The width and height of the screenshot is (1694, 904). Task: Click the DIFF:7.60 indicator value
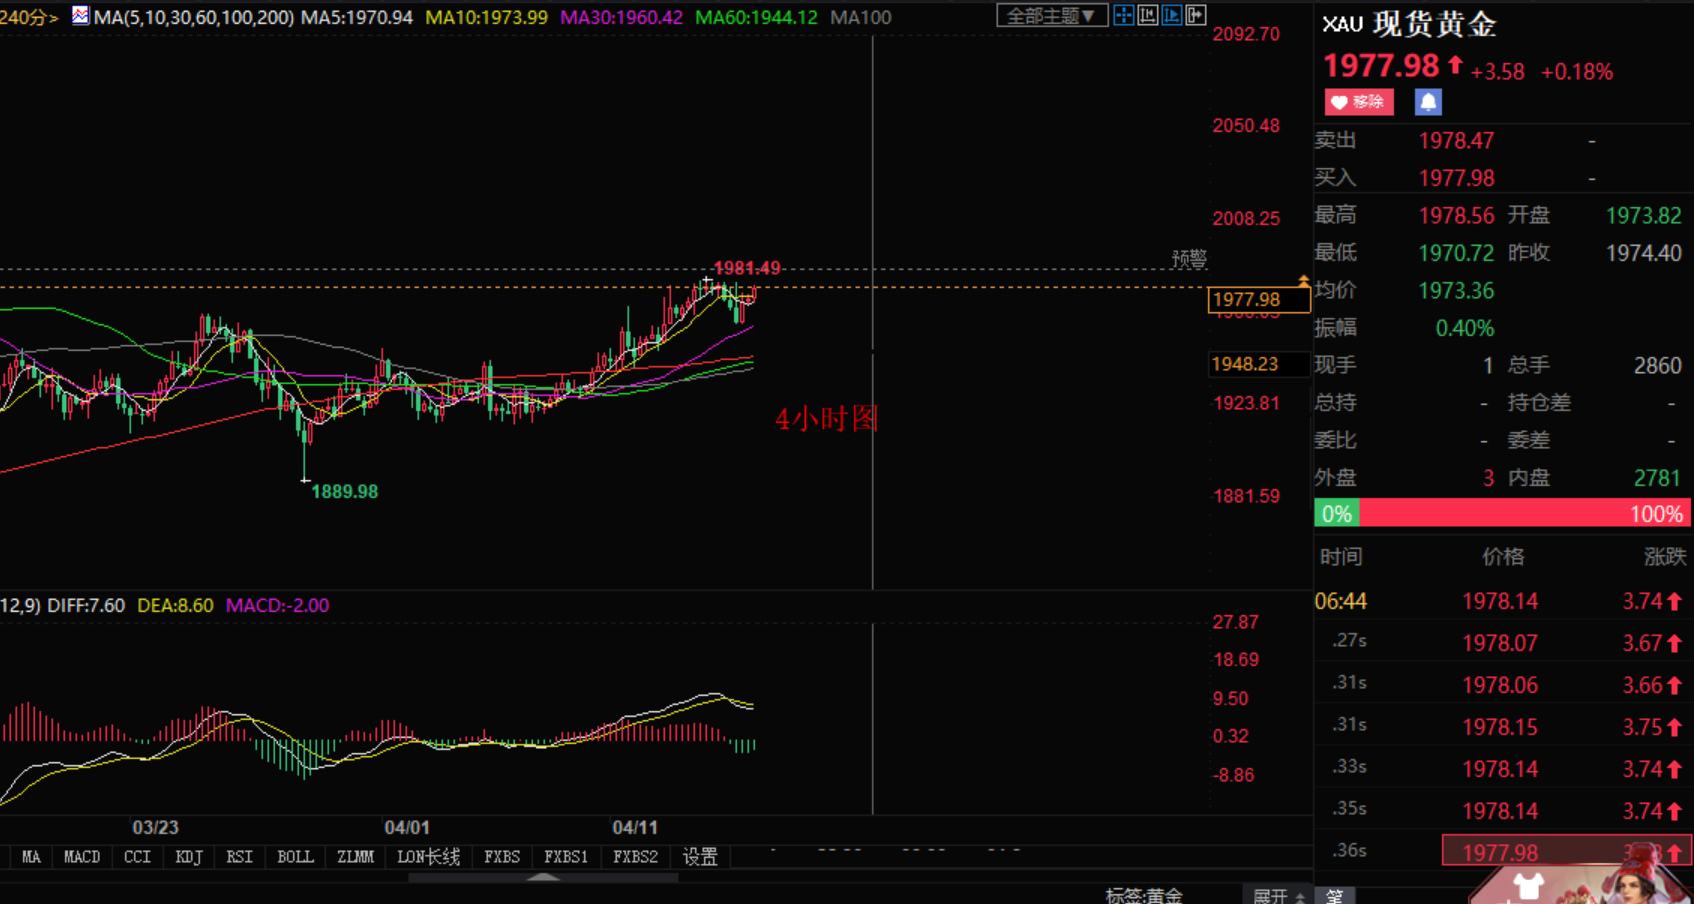pos(86,606)
